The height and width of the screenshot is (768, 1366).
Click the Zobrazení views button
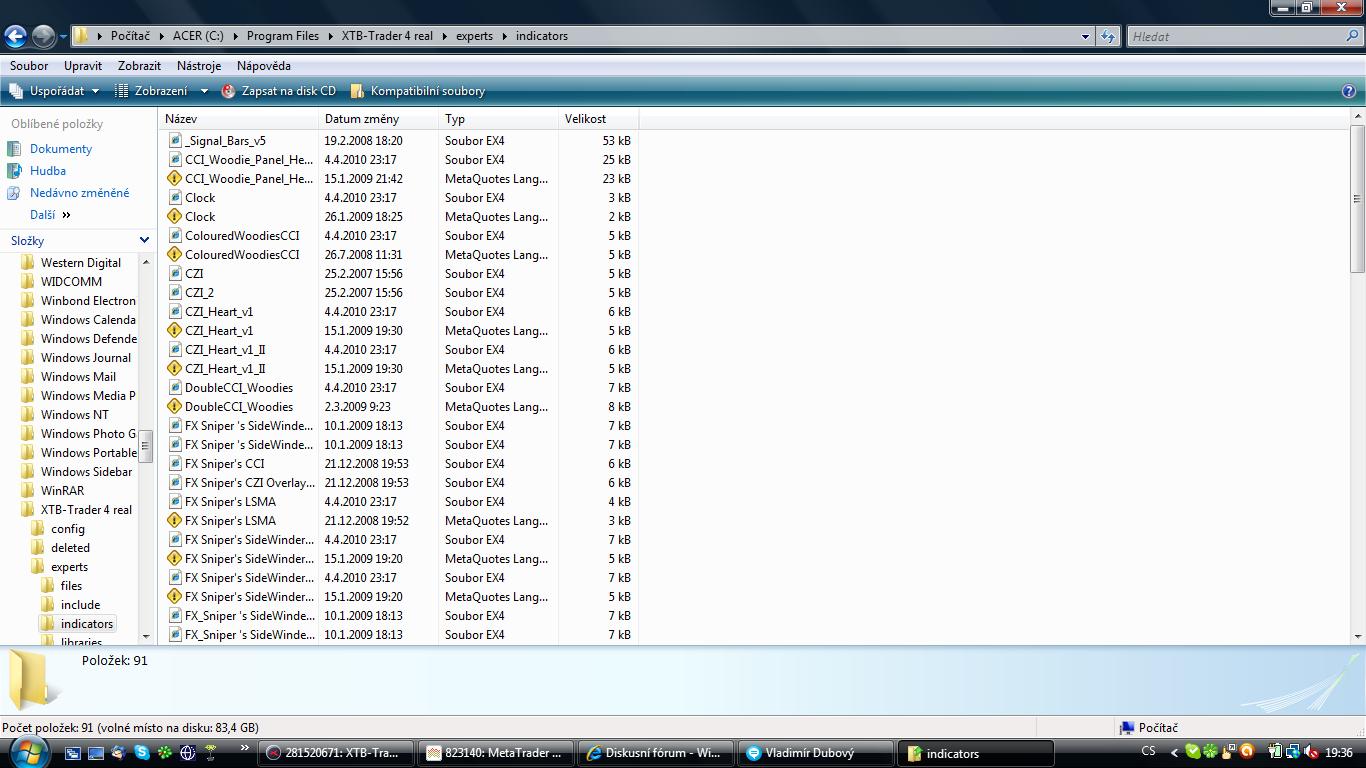[x=151, y=91]
